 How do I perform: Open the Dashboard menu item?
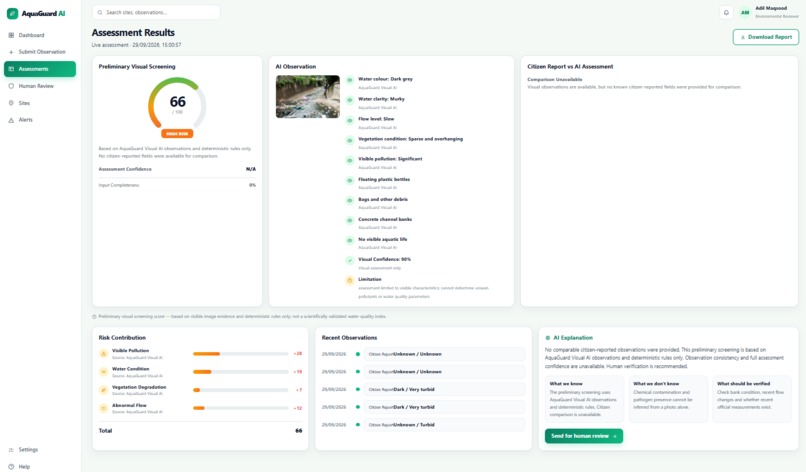pos(40,35)
